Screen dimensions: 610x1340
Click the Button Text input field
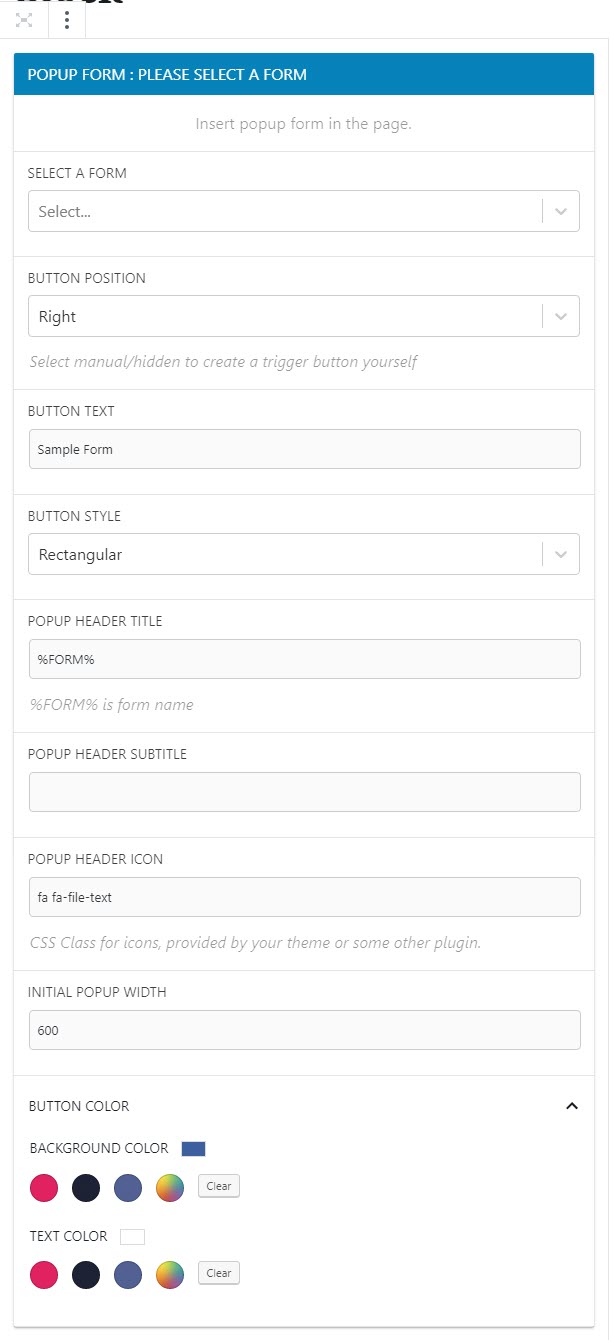click(305, 449)
